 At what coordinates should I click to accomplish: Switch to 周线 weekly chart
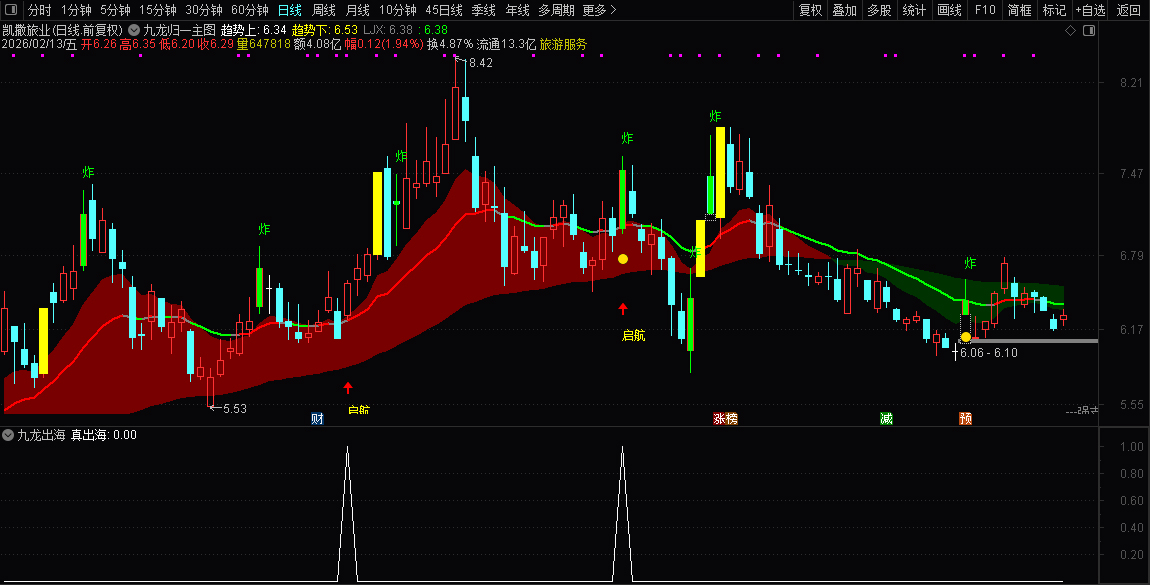(x=323, y=10)
